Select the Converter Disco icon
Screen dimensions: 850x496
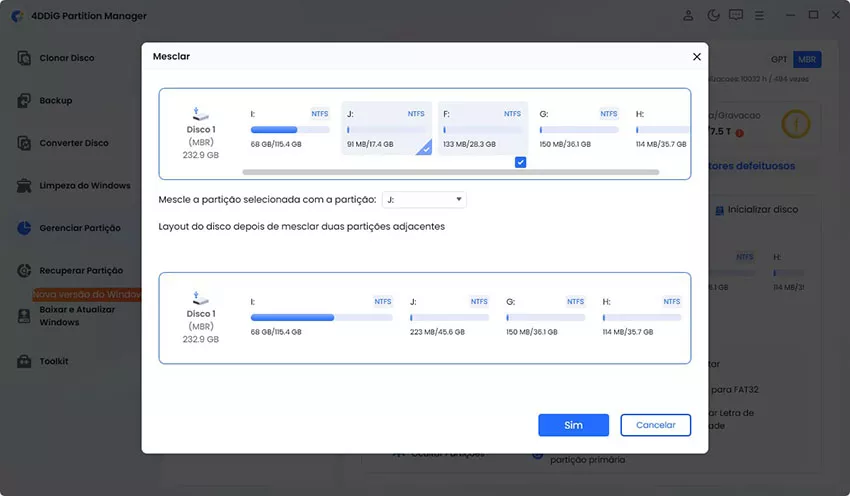coord(24,143)
